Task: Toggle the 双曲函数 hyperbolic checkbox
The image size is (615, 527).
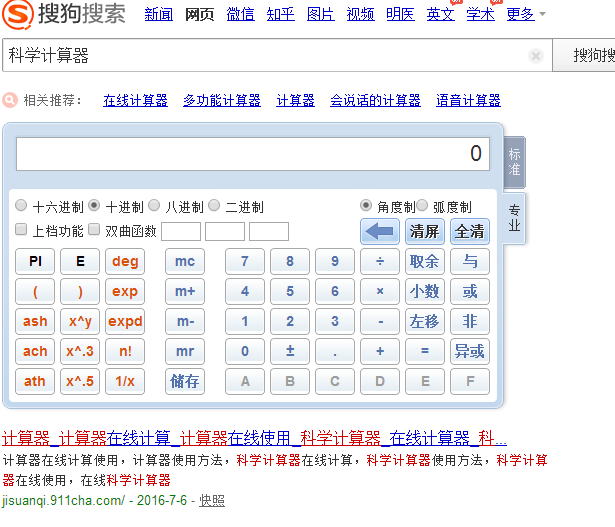Action: pyautogui.click(x=95, y=230)
